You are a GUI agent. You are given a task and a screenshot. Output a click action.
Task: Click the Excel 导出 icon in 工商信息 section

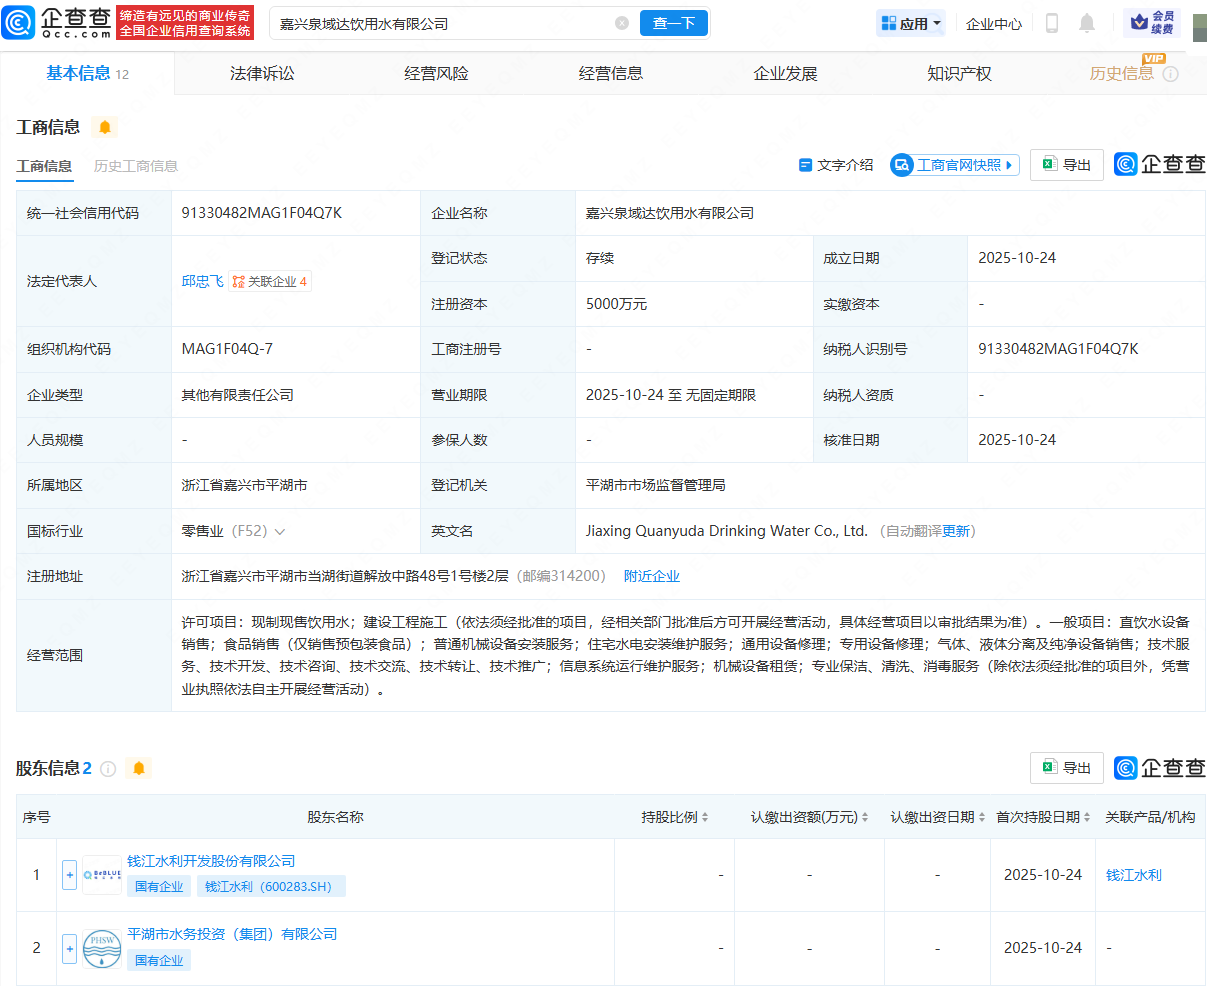(x=1066, y=165)
